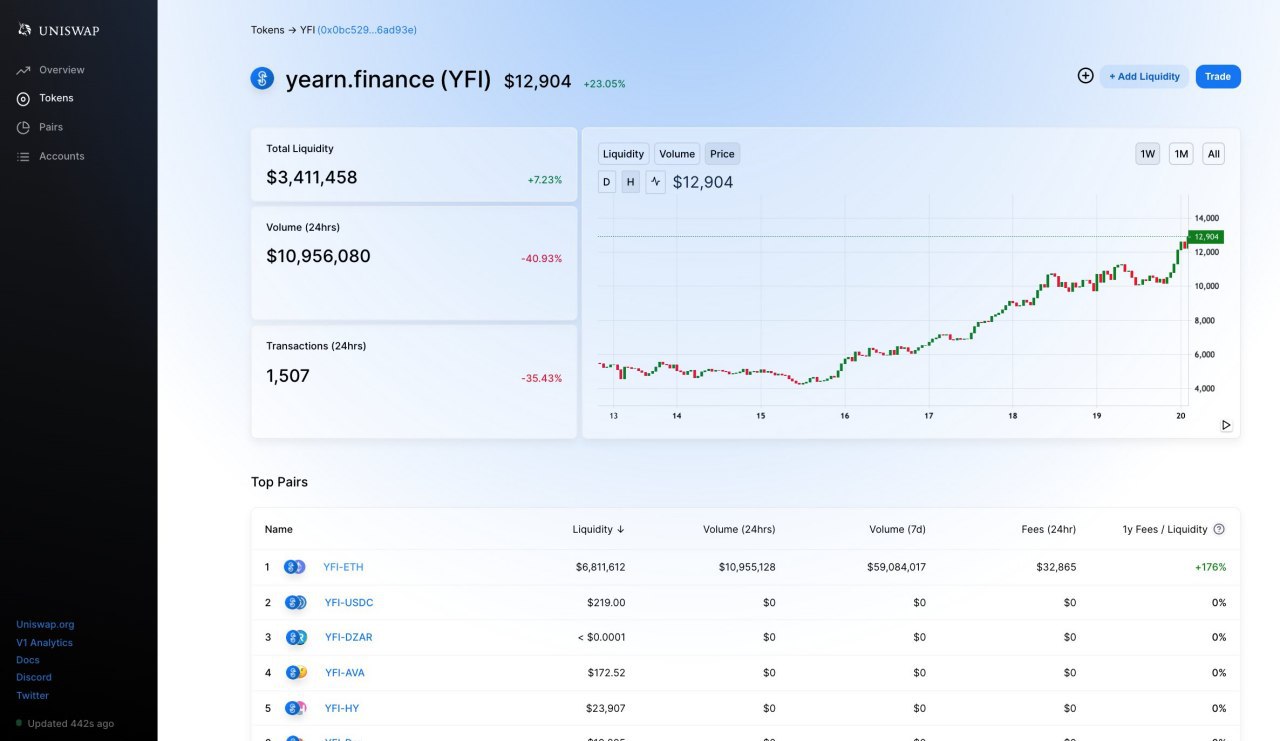The image size is (1280, 741).
Task: Click the plus circle save icon
Action: (1085, 75)
